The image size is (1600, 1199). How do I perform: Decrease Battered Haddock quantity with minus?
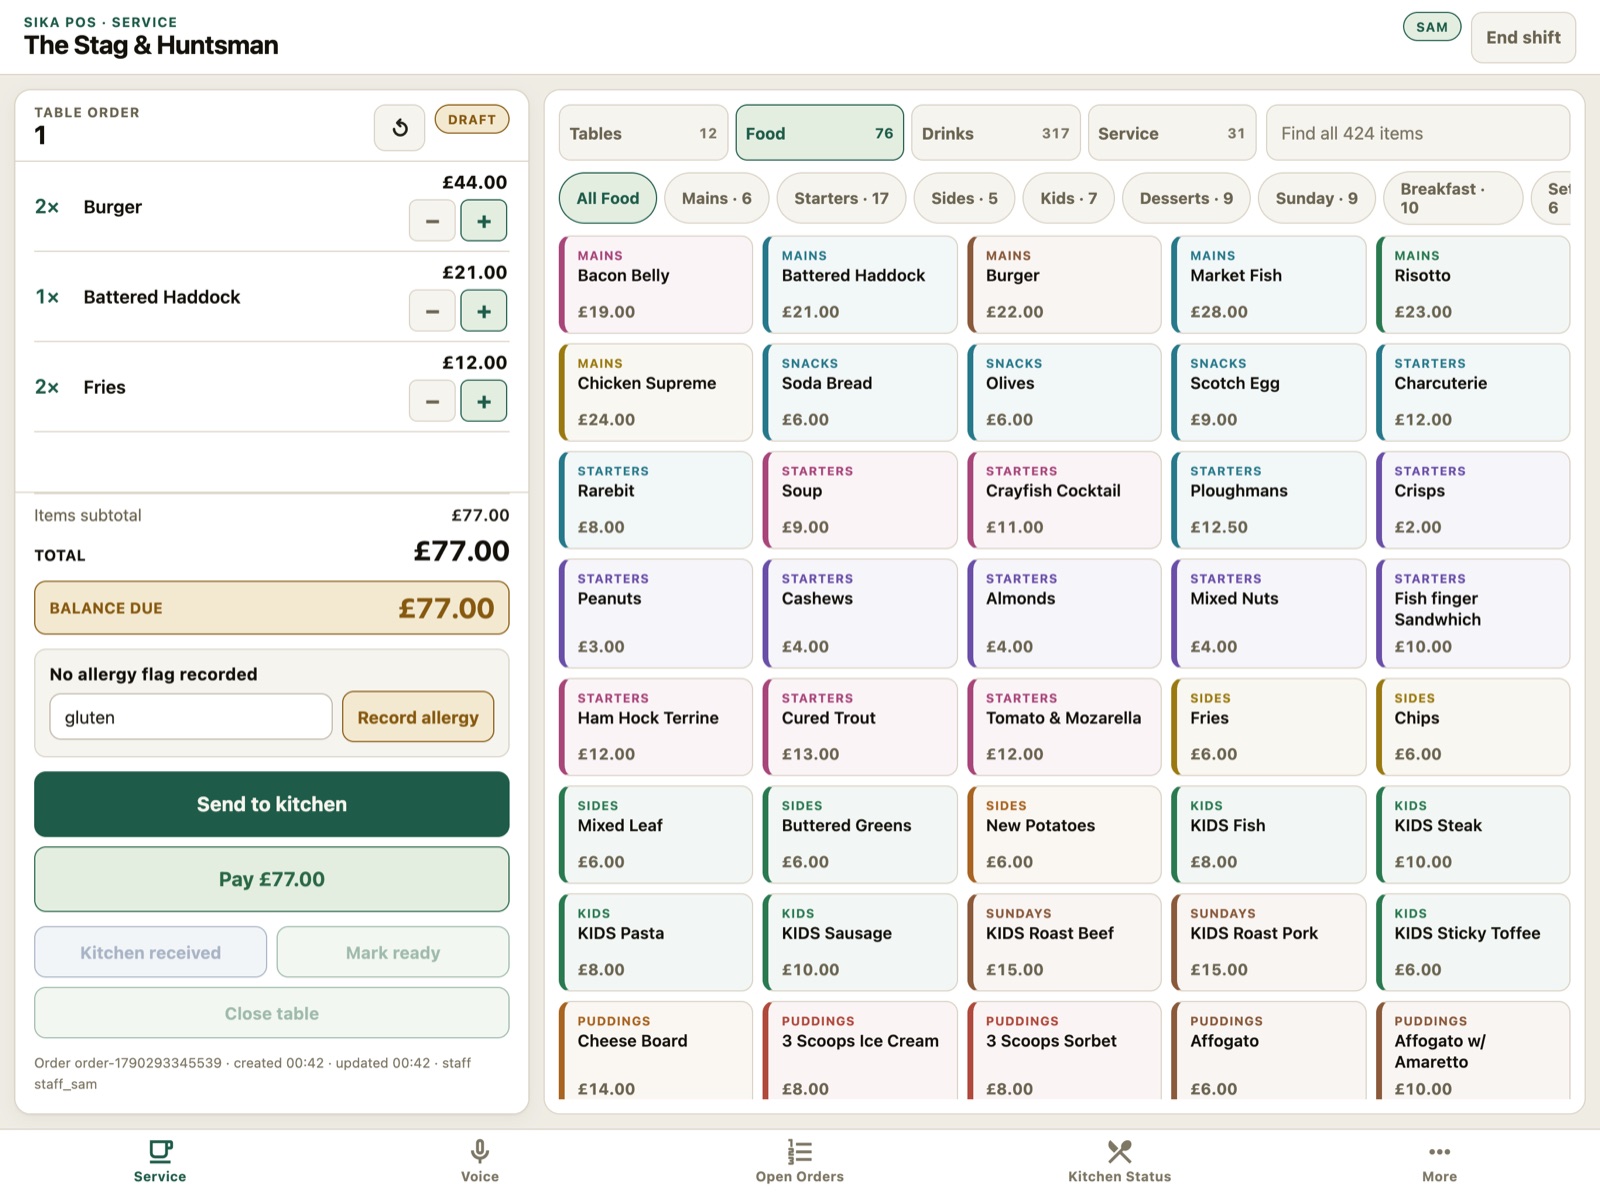(432, 311)
